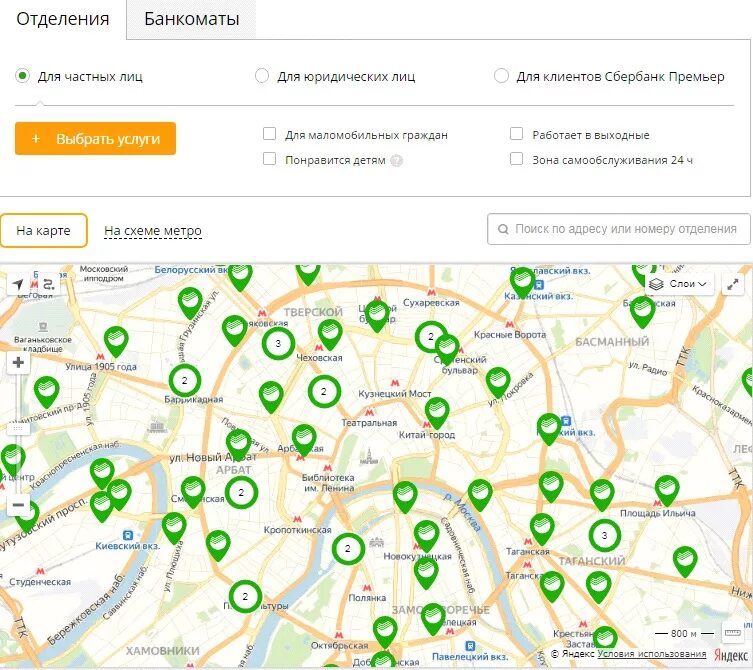This screenshot has width=753, height=670.
Task: Switch to На схеме метро view
Action: 153,231
